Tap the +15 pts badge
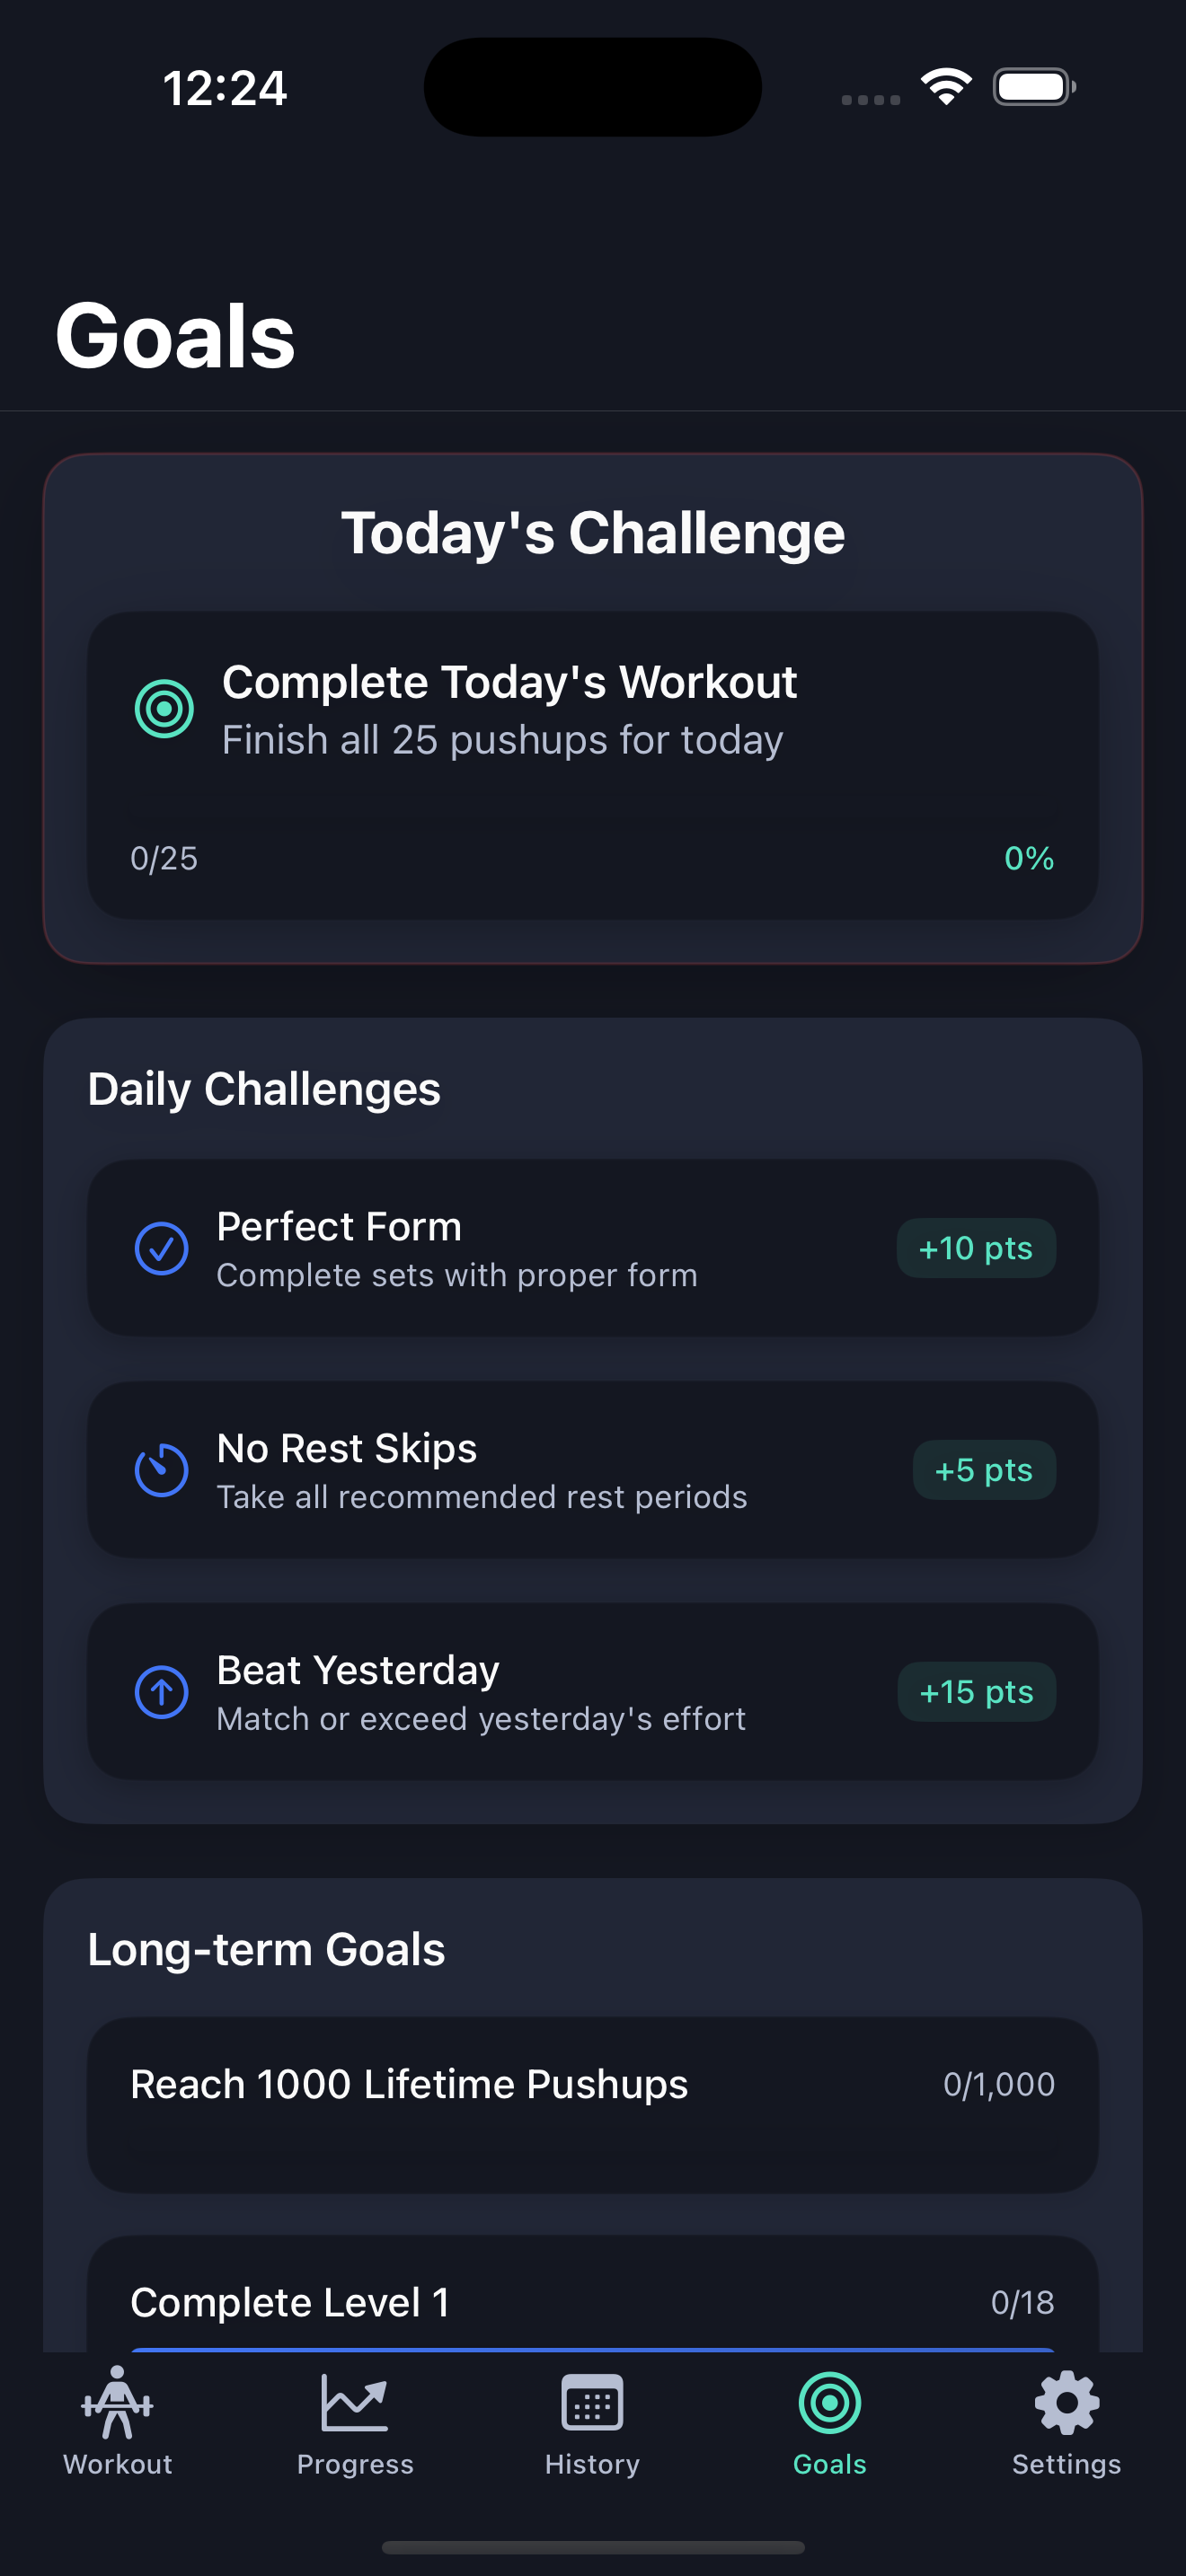Viewport: 1186px width, 2576px height. (977, 1692)
